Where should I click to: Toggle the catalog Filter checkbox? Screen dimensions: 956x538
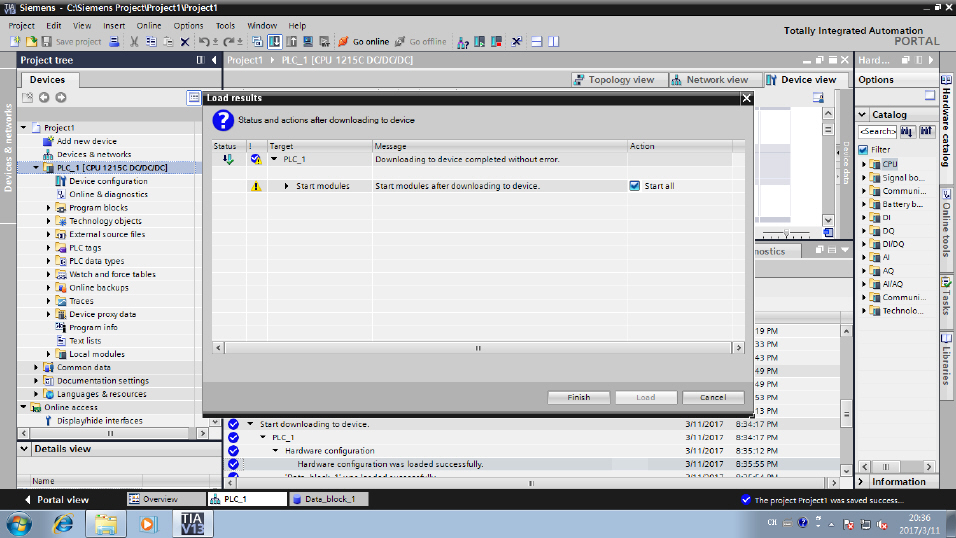(863, 149)
